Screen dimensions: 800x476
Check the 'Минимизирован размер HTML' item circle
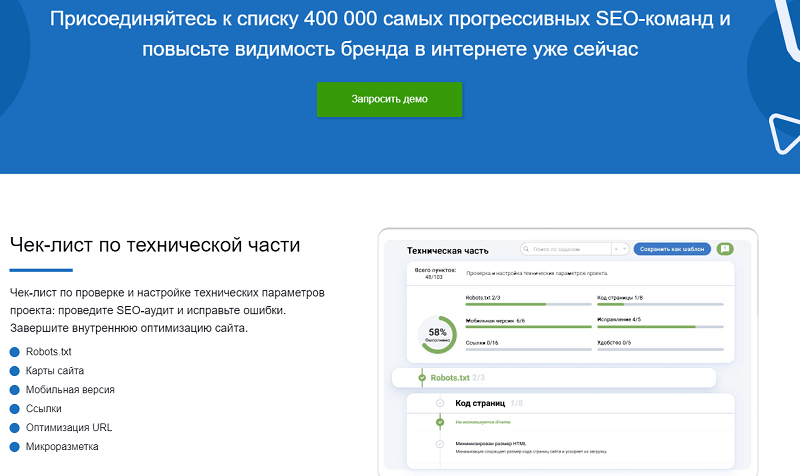[440, 444]
